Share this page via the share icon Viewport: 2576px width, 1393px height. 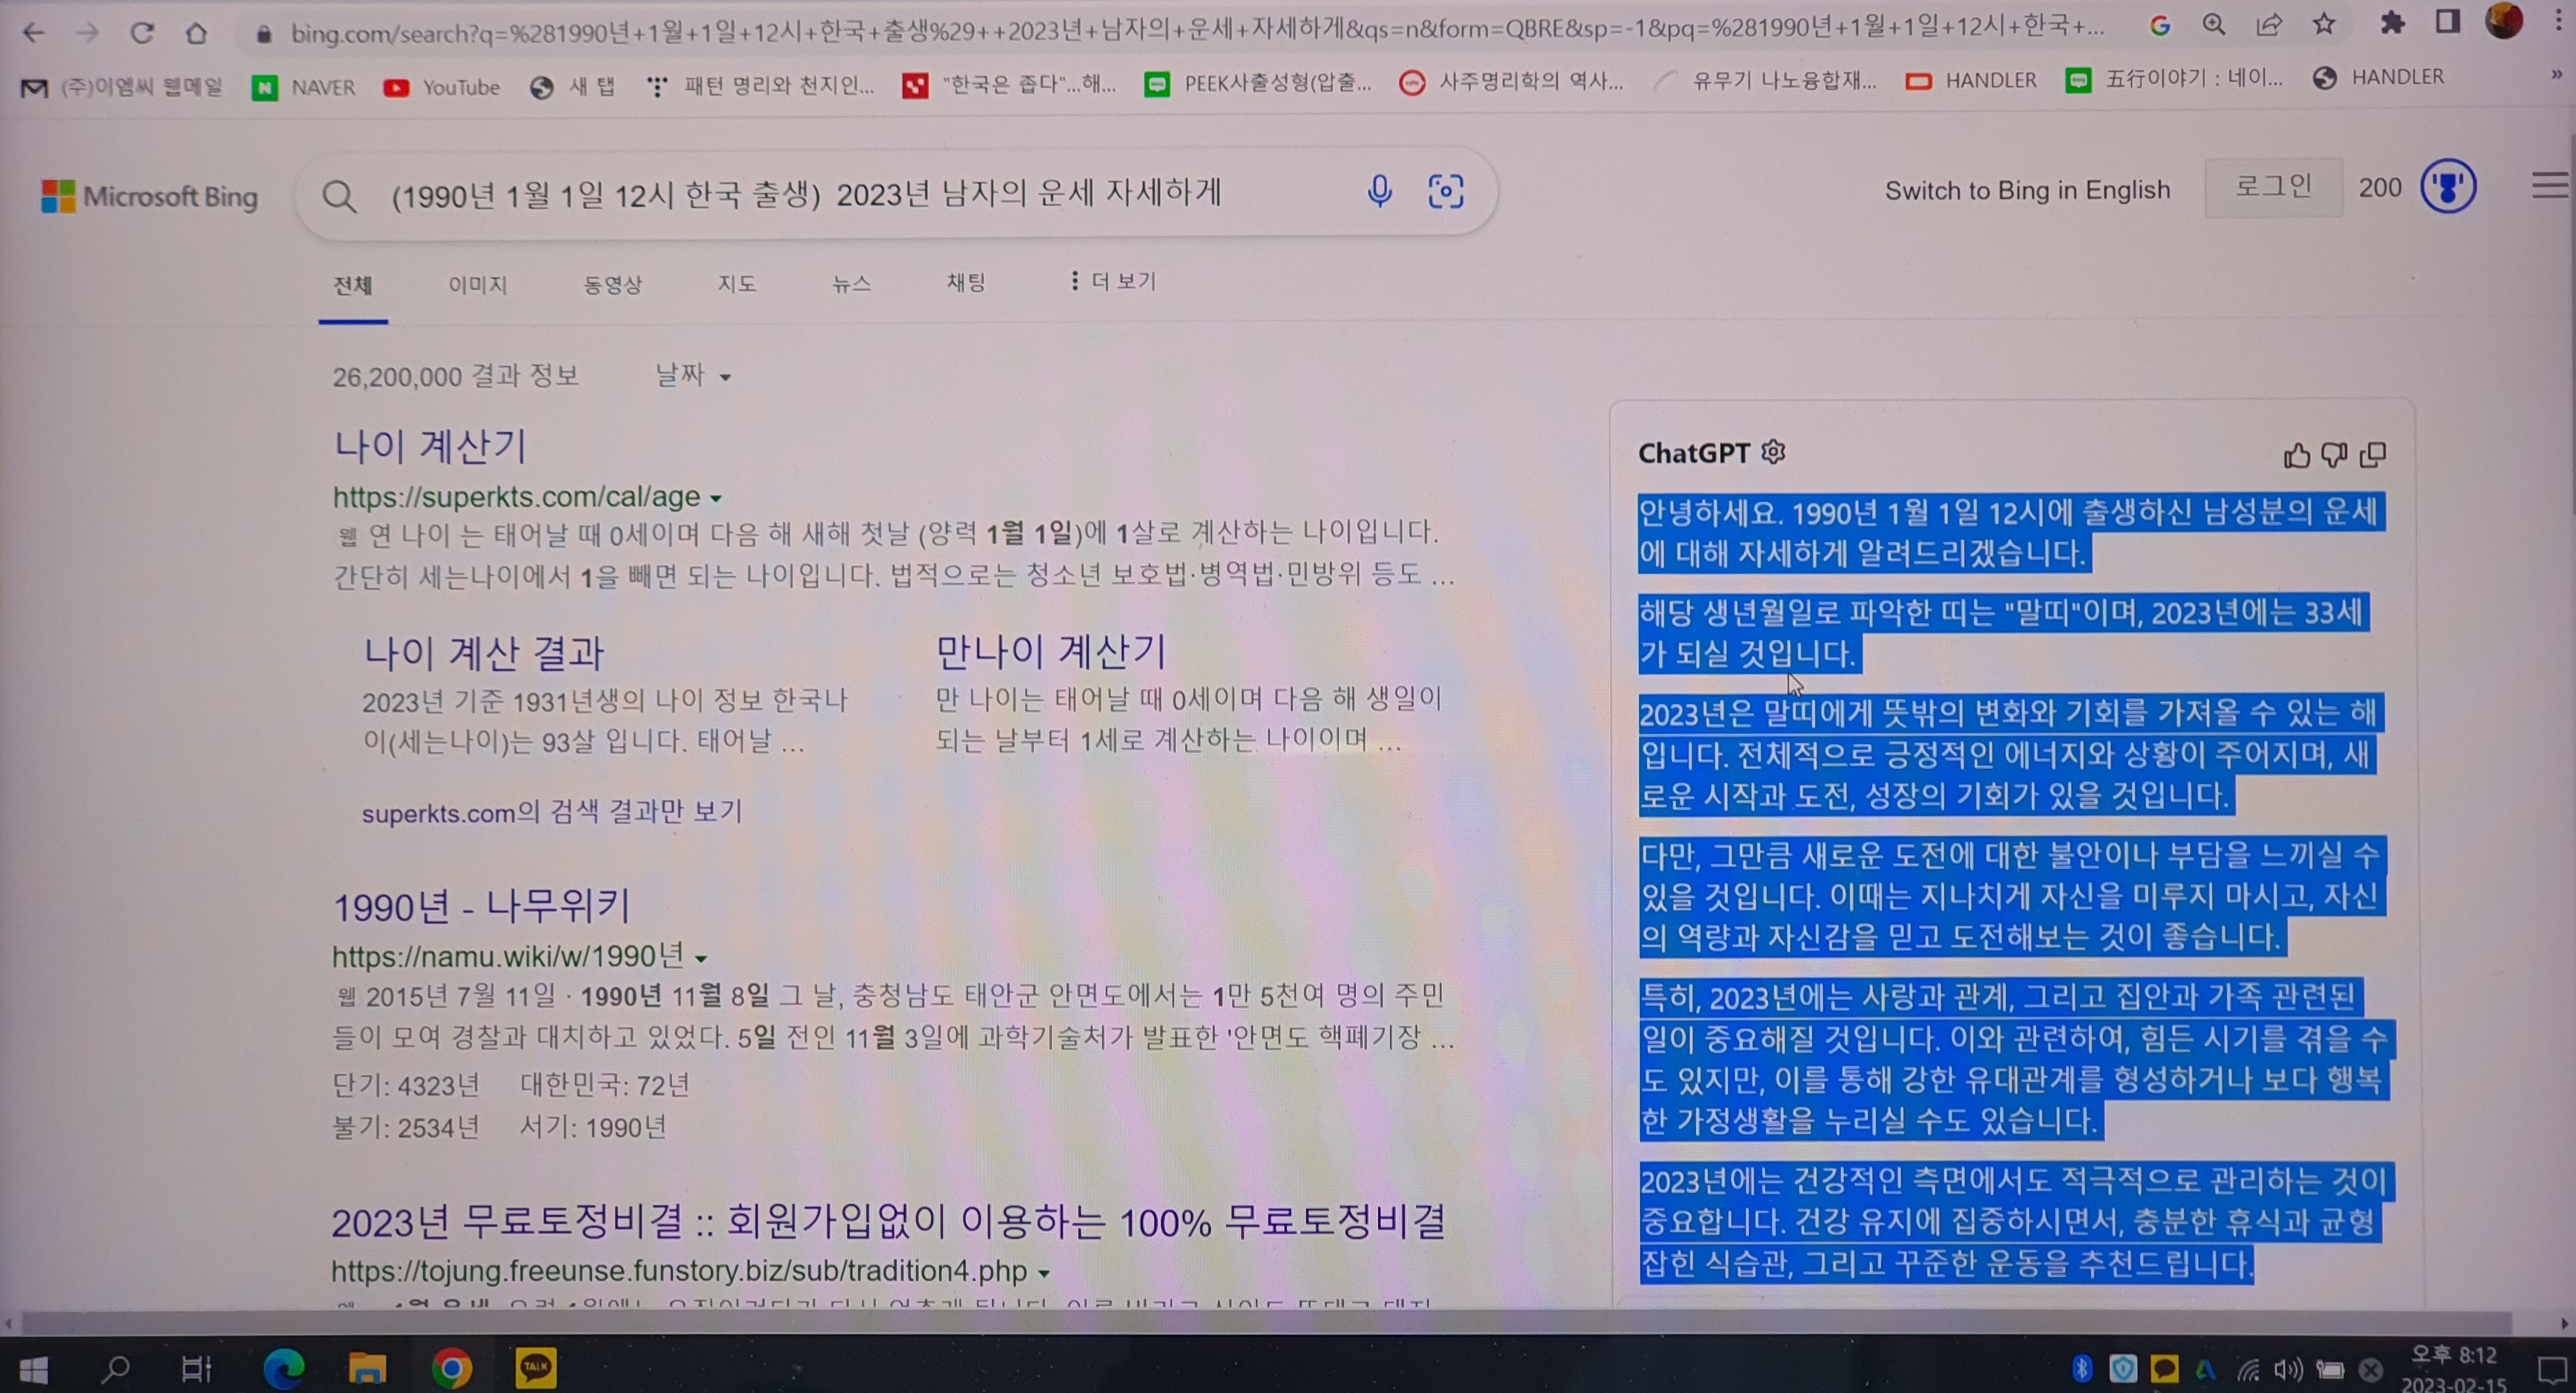point(2269,24)
